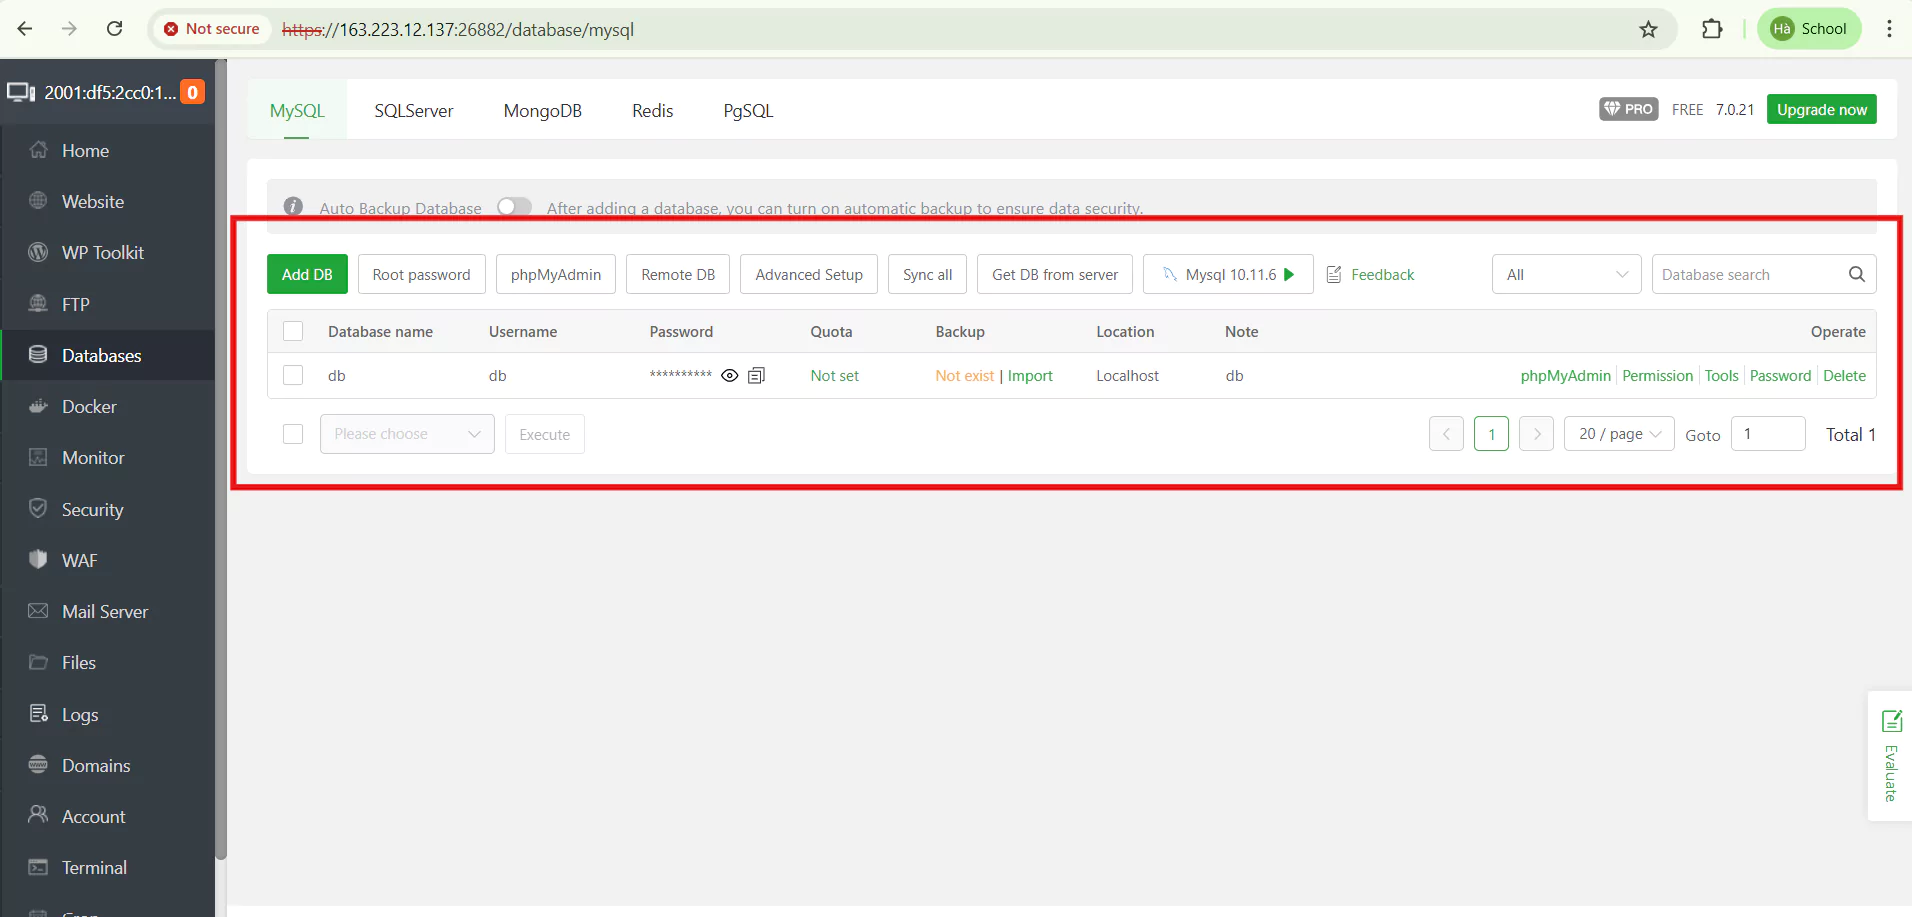Click the Sync all button

tap(927, 274)
